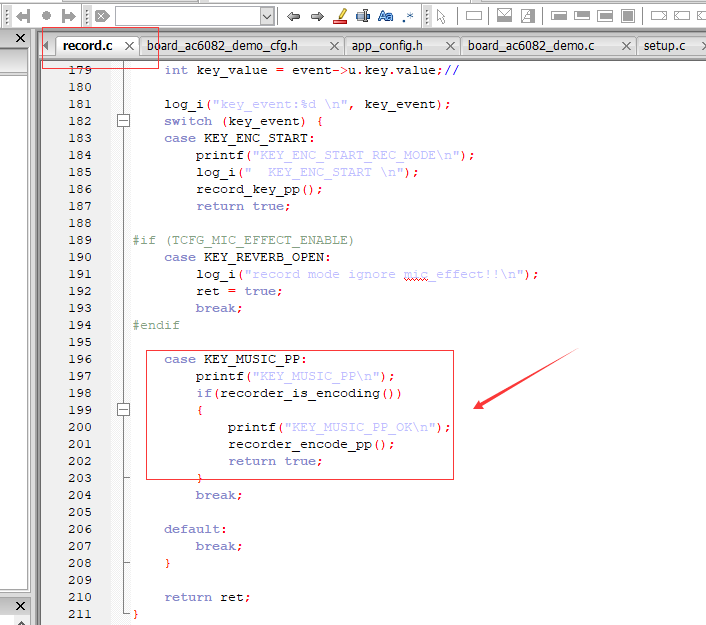The width and height of the screenshot is (706, 625).
Task: Click 'case KEY_MUSIC_PP:' line
Action: coord(235,359)
